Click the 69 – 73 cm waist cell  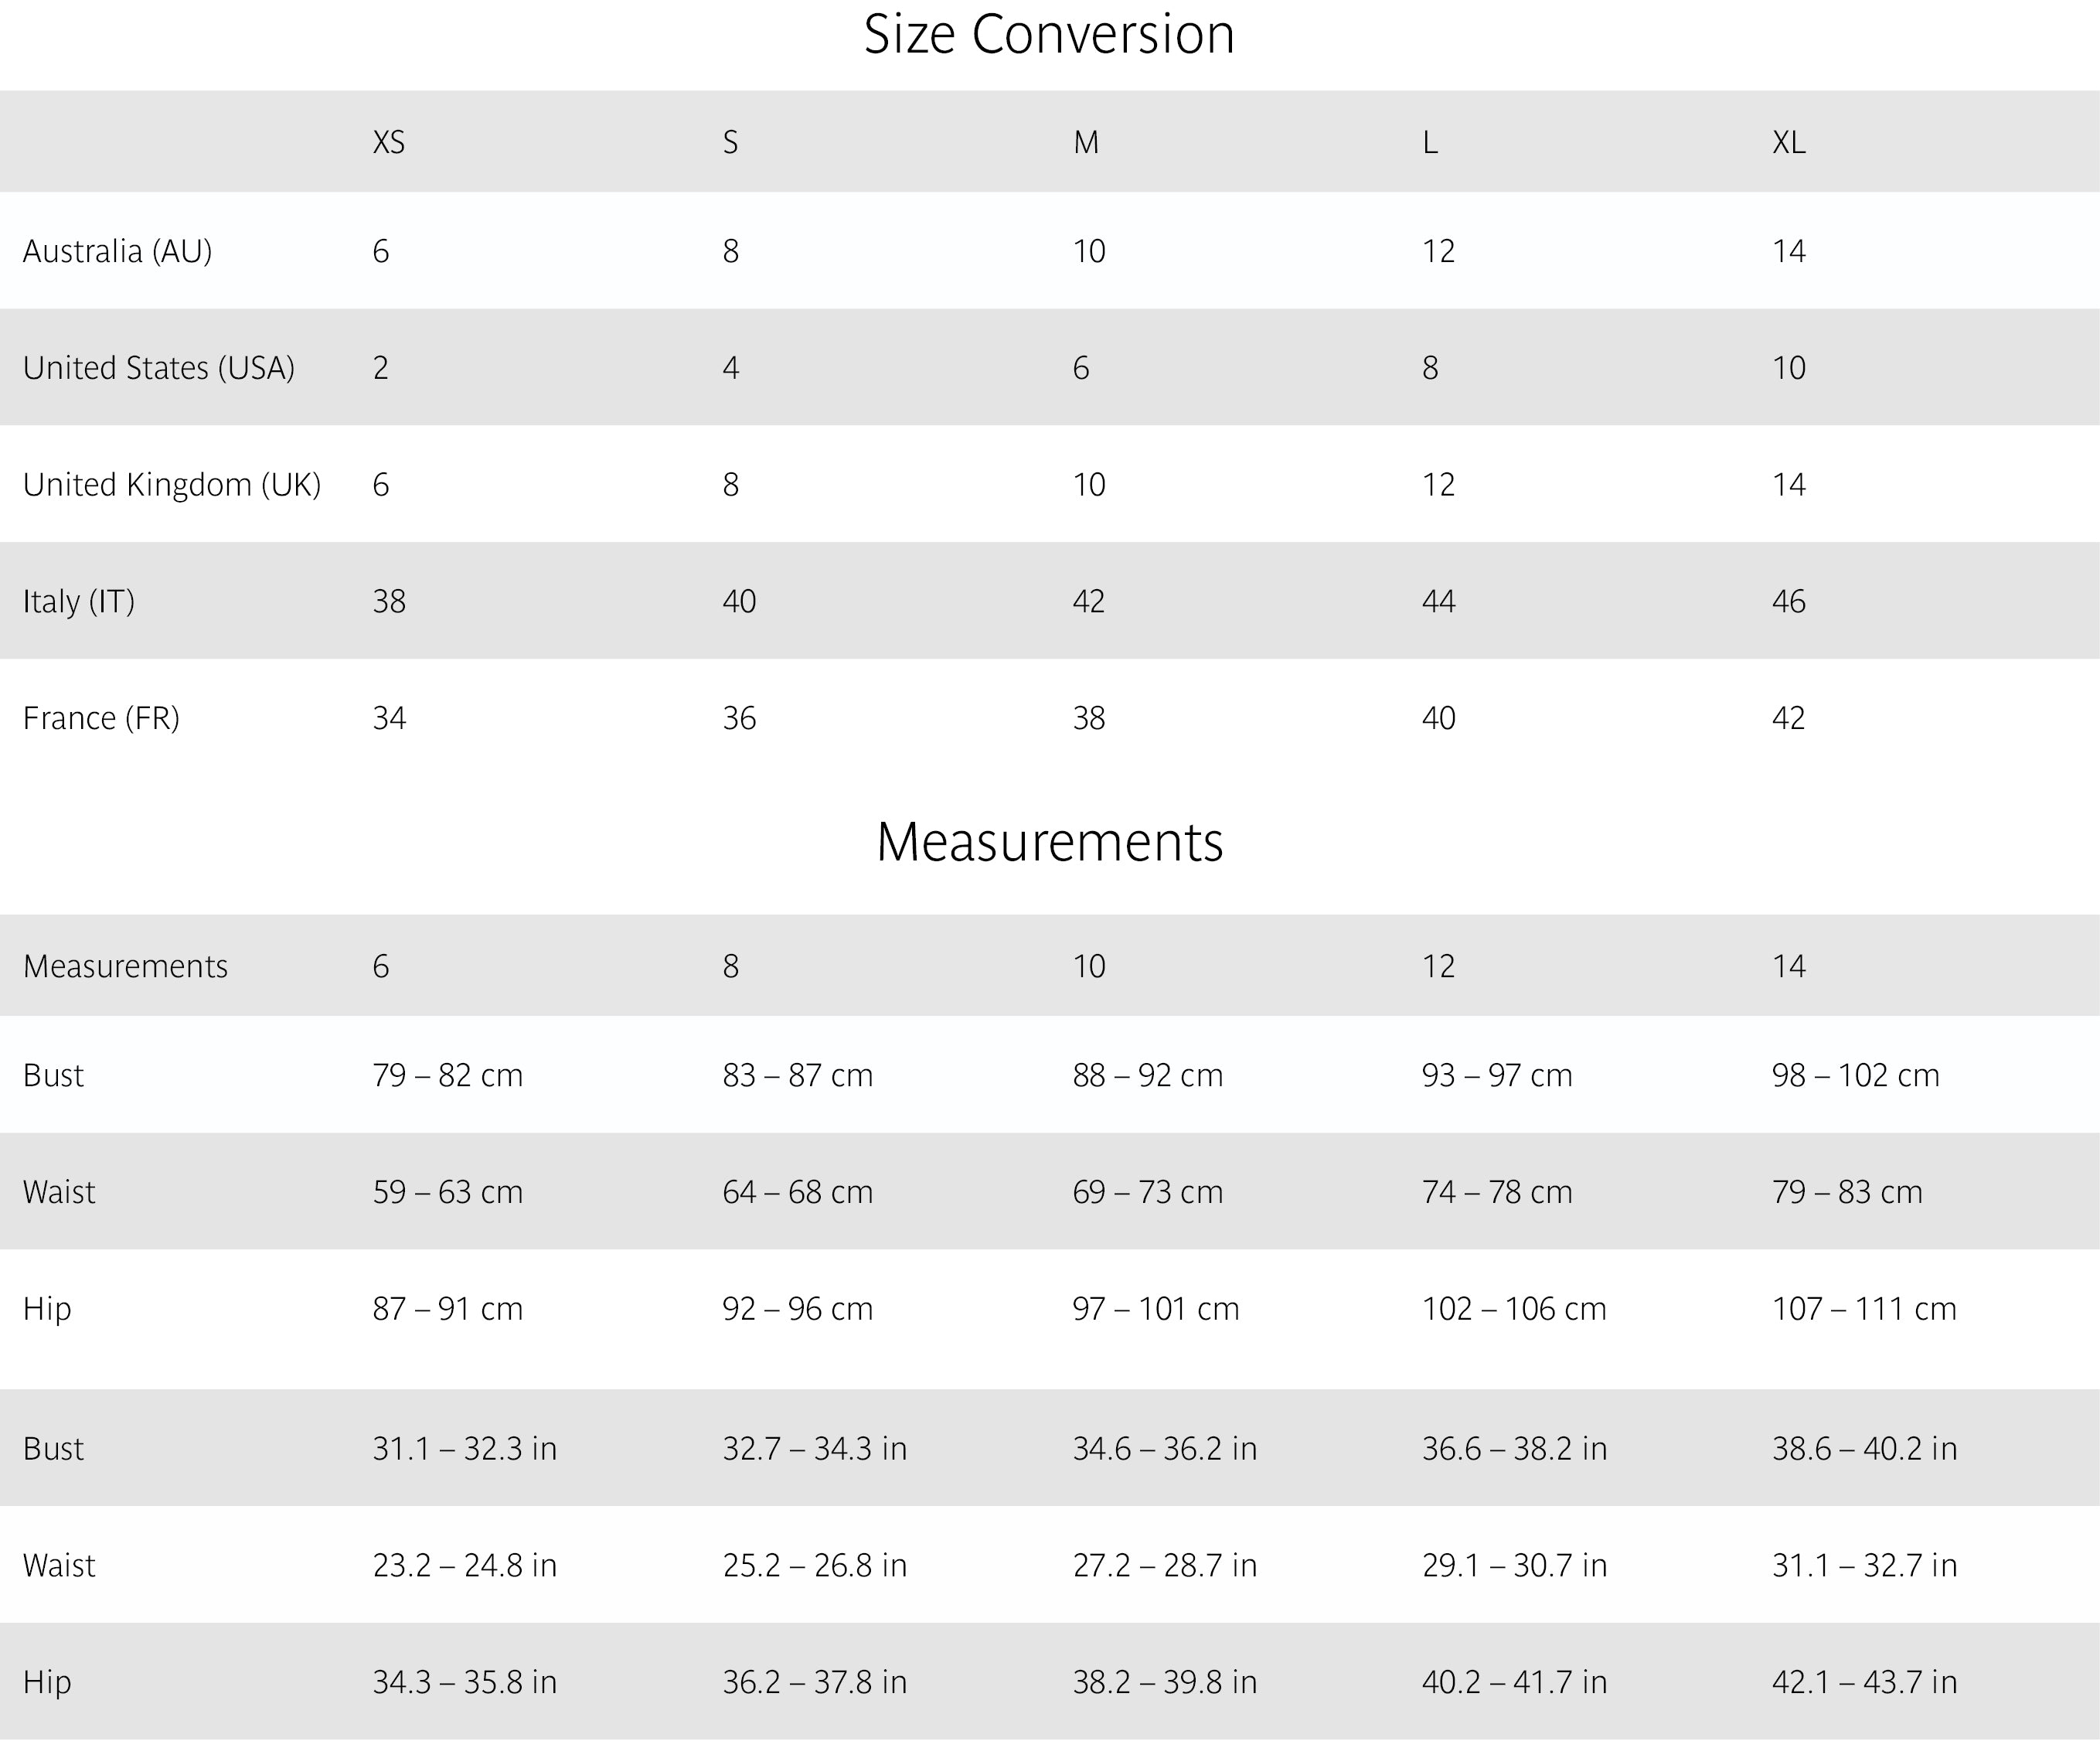(x=1147, y=1192)
